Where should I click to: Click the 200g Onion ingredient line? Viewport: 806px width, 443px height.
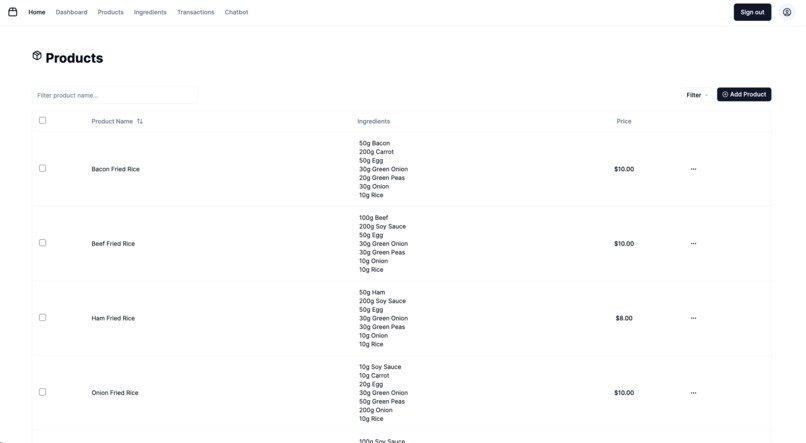(x=376, y=410)
